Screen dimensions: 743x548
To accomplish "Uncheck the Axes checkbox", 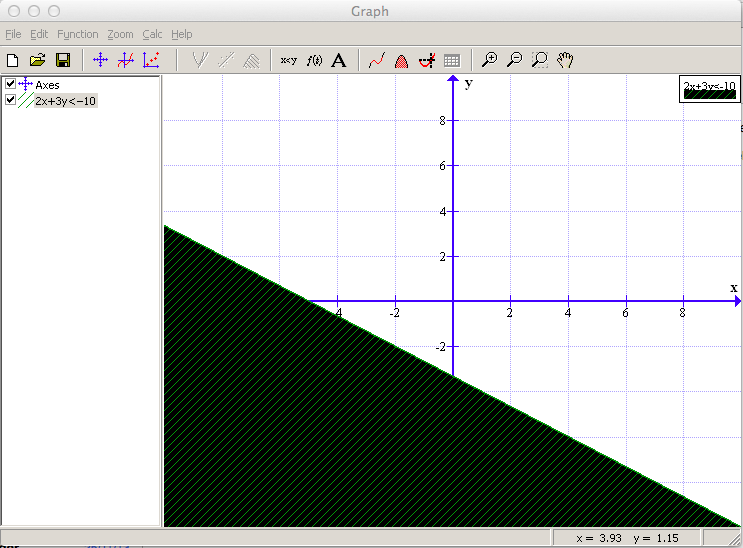I will [x=10, y=84].
